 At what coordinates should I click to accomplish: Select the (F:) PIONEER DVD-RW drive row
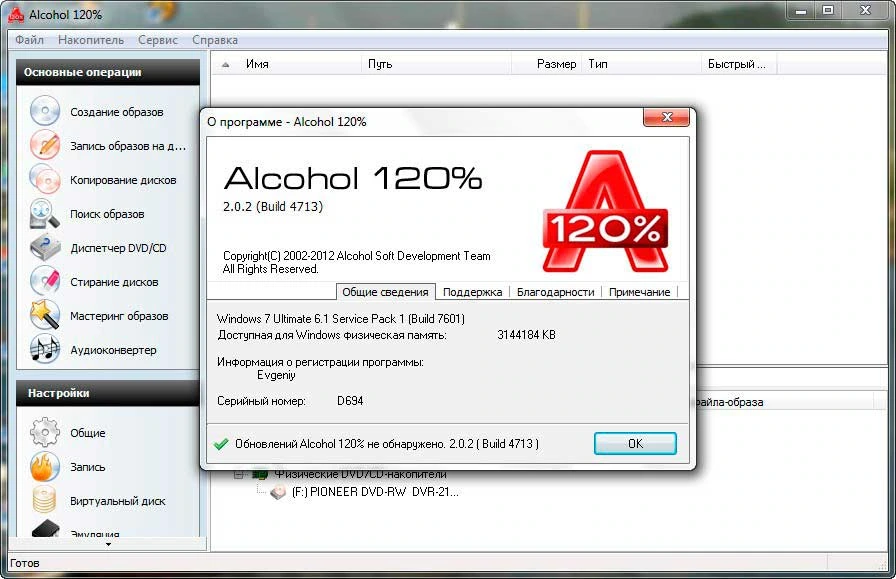coord(375,492)
